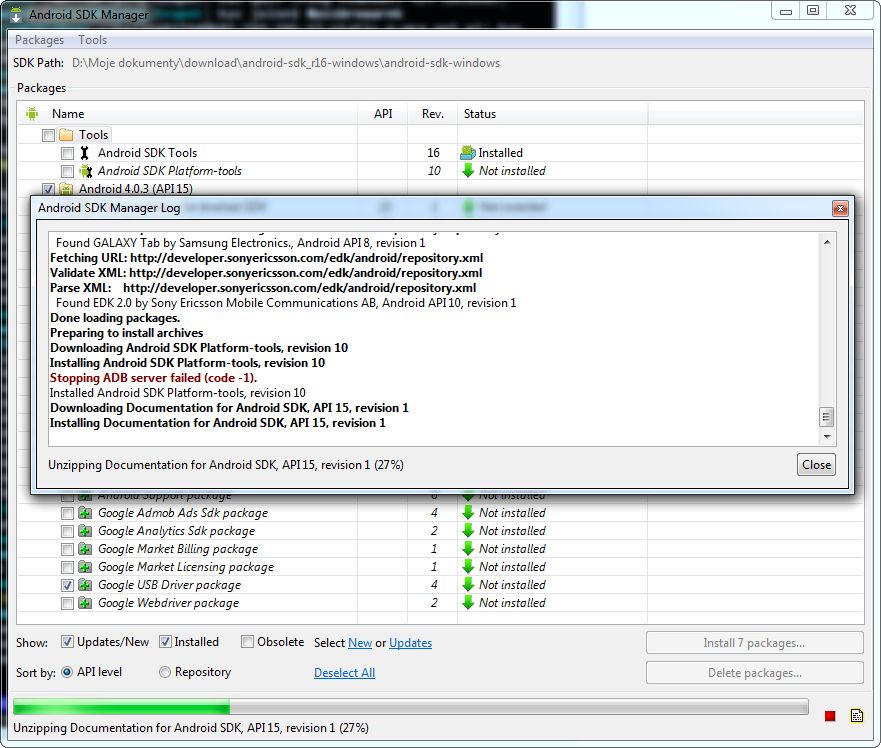Click green arrow status for Google Admob Ads
Viewport: 881px width, 748px height.
click(467, 513)
